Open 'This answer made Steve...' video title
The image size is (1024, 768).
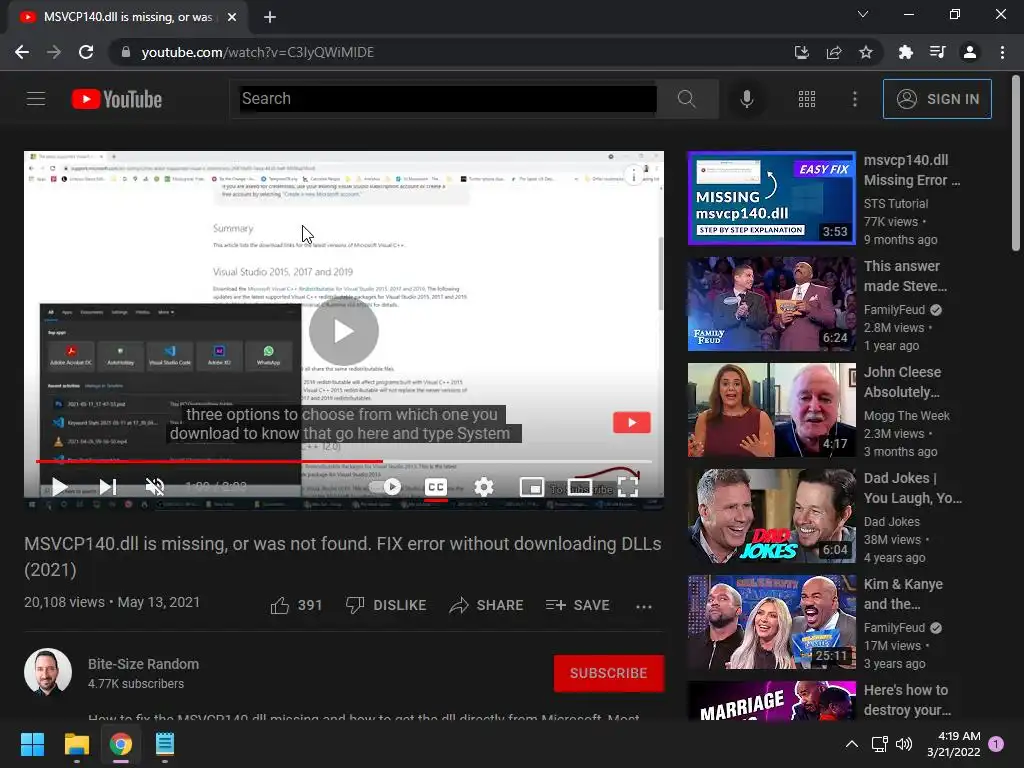point(905,276)
